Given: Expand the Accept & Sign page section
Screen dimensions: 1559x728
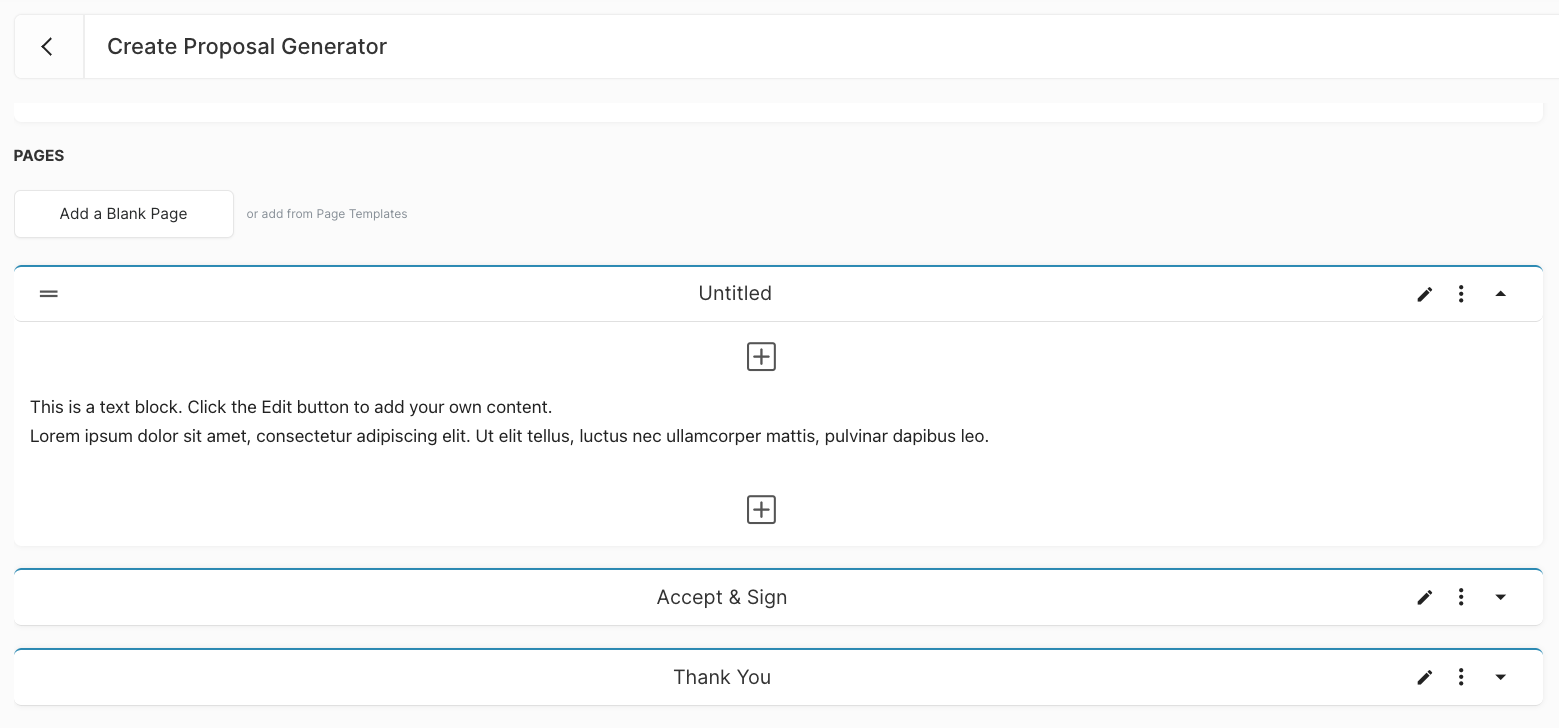Looking at the screenshot, I should (x=1500, y=597).
